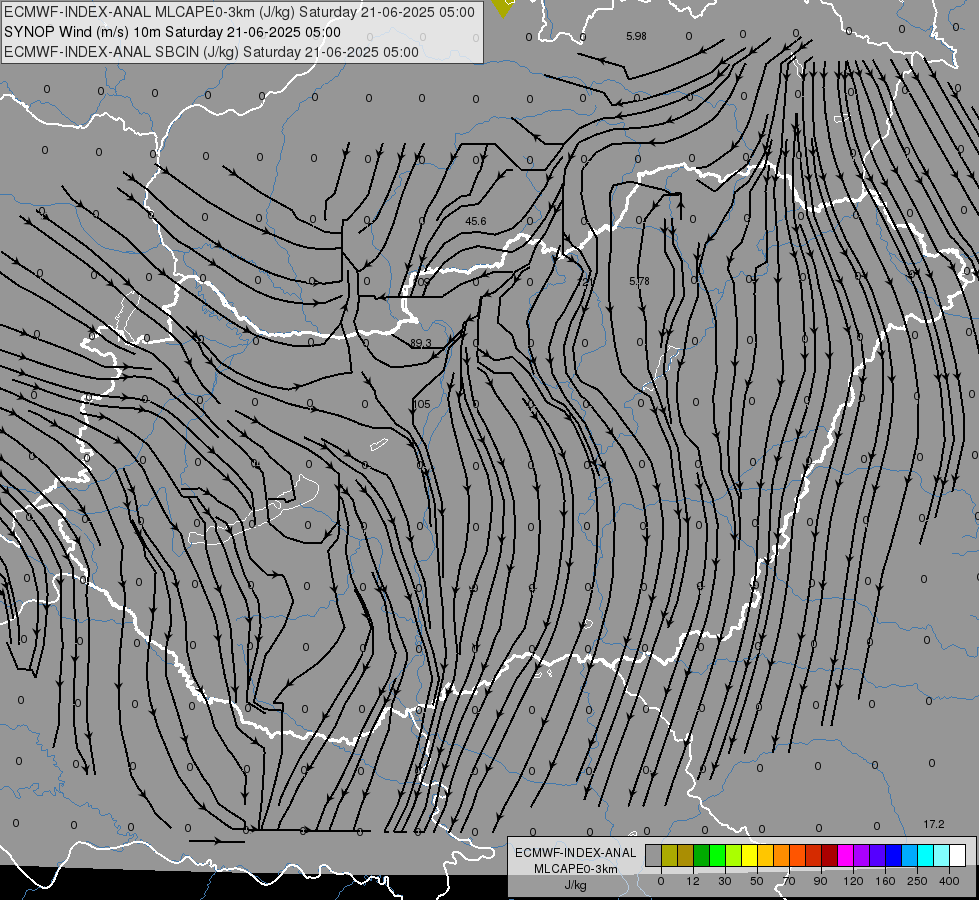Click the 'J/kg' unit label in legend
Screen dimensions: 979x900
[576, 885]
